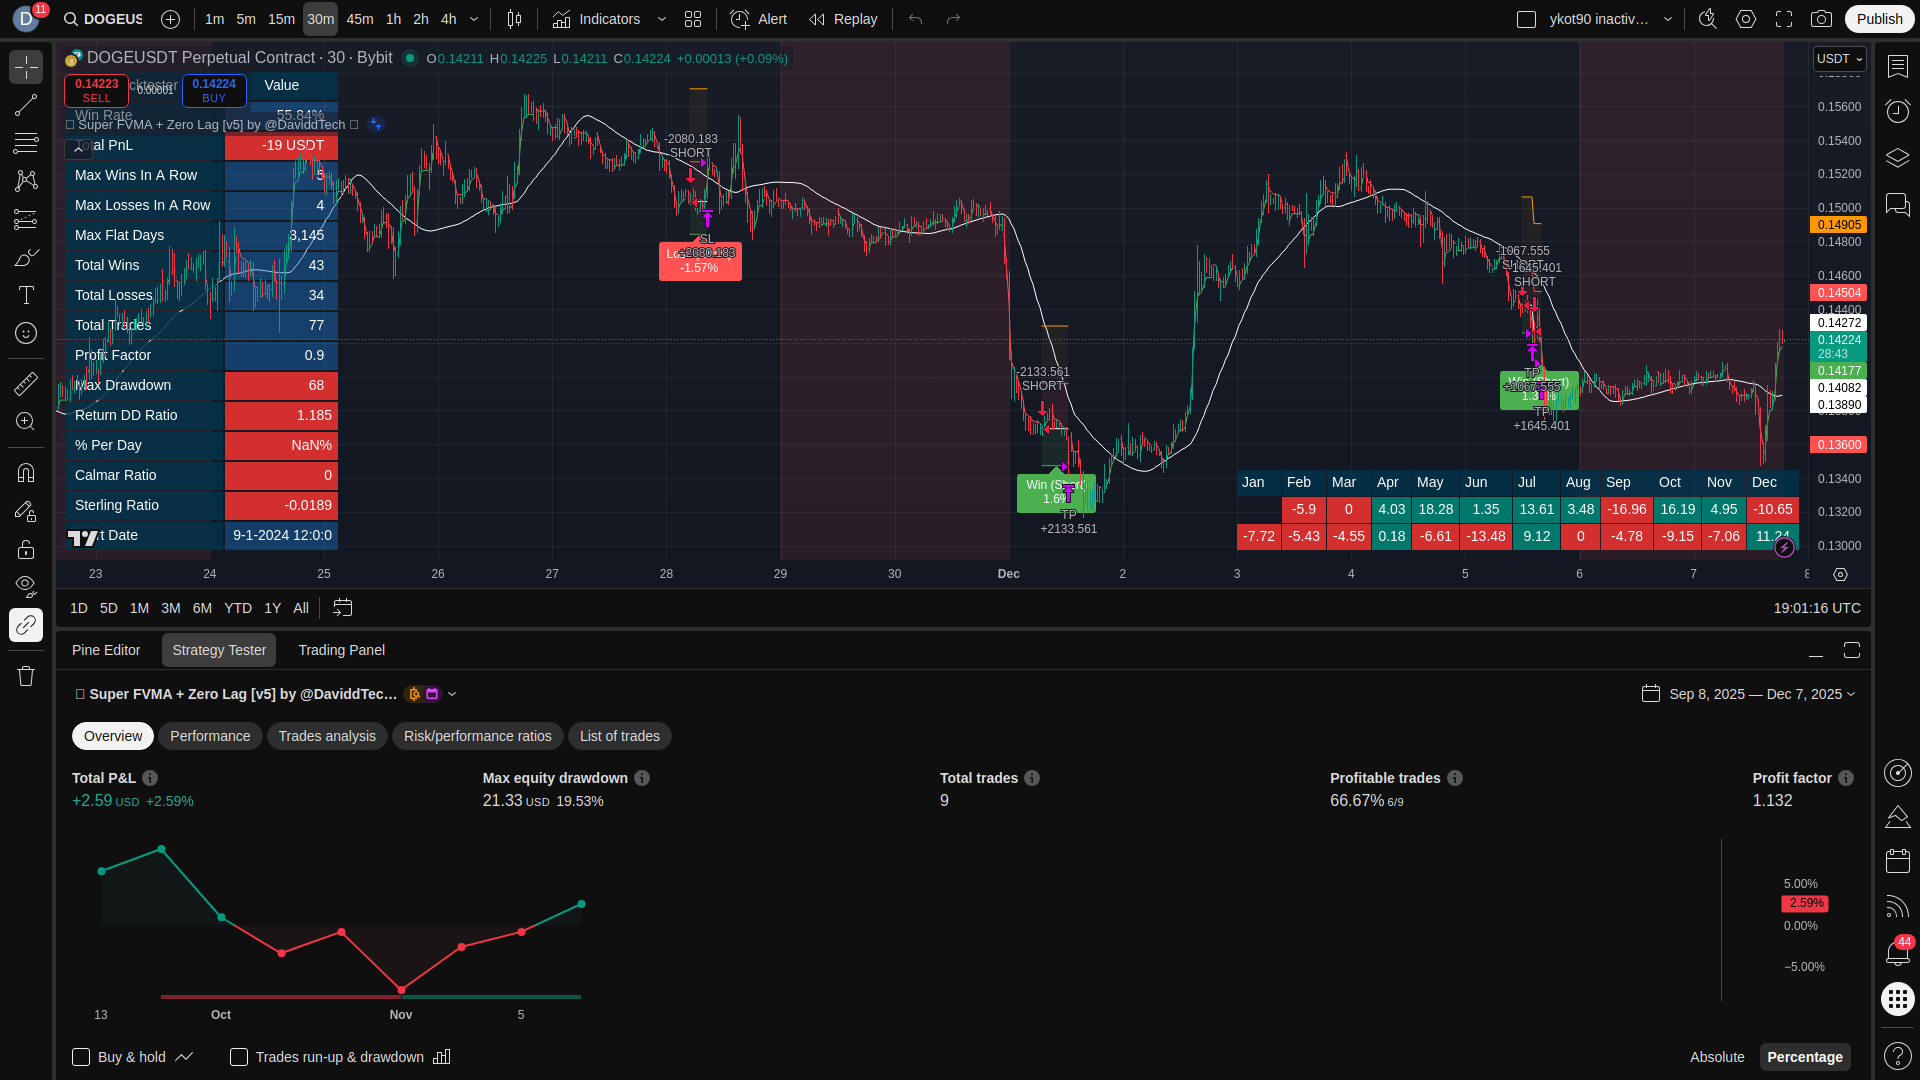The height and width of the screenshot is (1080, 1920).
Task: Select the 45m timeframe
Action: (x=359, y=19)
